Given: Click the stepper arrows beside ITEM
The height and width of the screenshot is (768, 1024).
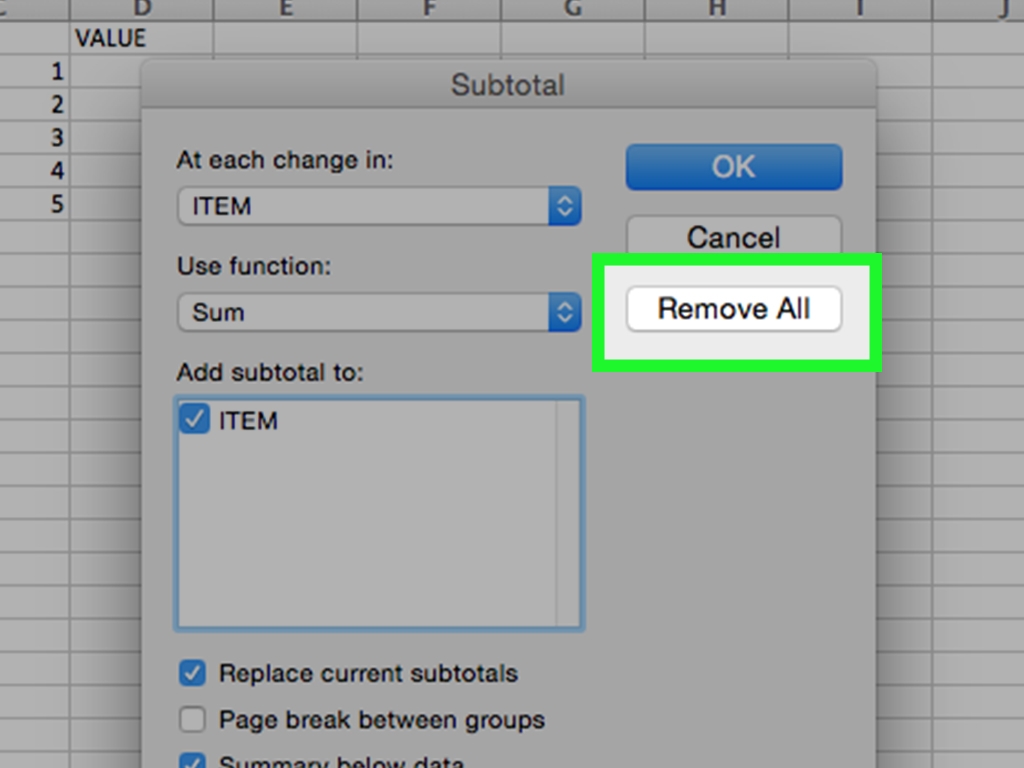Looking at the screenshot, I should (565, 206).
